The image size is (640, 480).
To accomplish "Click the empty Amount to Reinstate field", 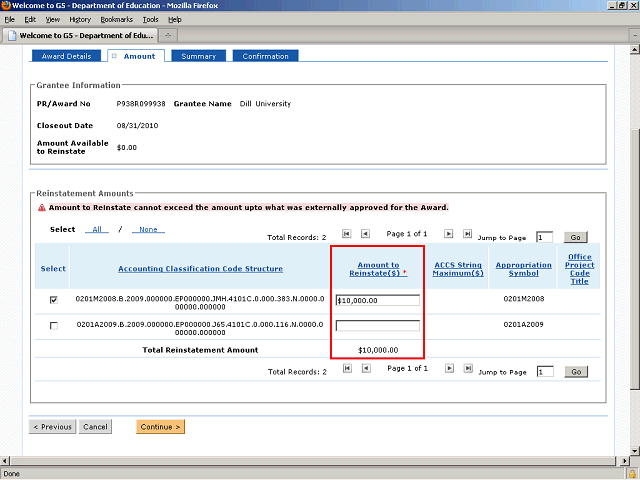I will click(x=377, y=326).
